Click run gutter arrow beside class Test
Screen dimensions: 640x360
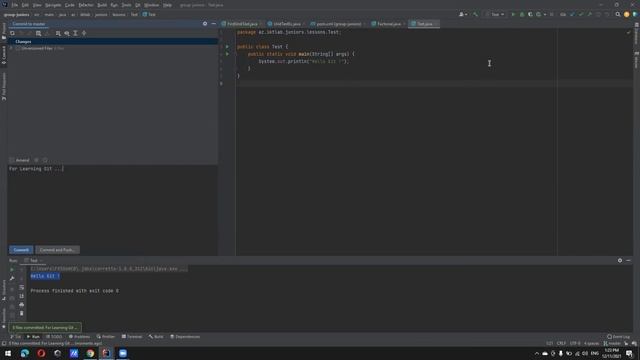[227, 47]
